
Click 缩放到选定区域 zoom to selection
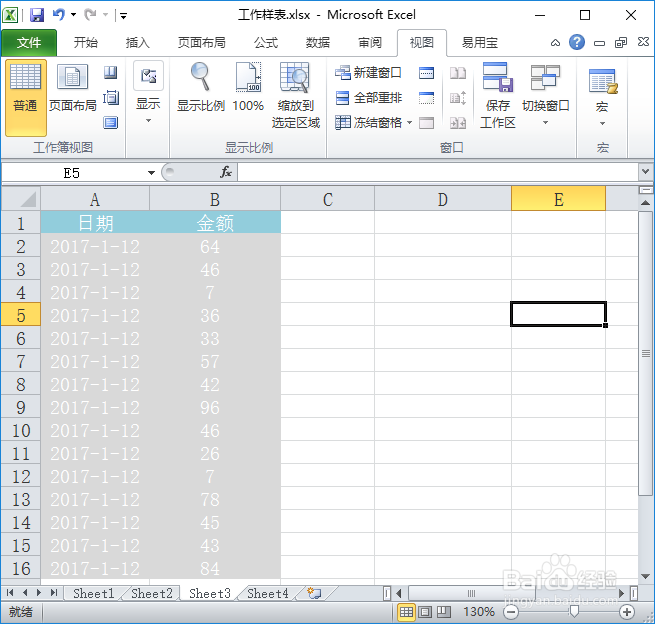pyautogui.click(x=296, y=96)
